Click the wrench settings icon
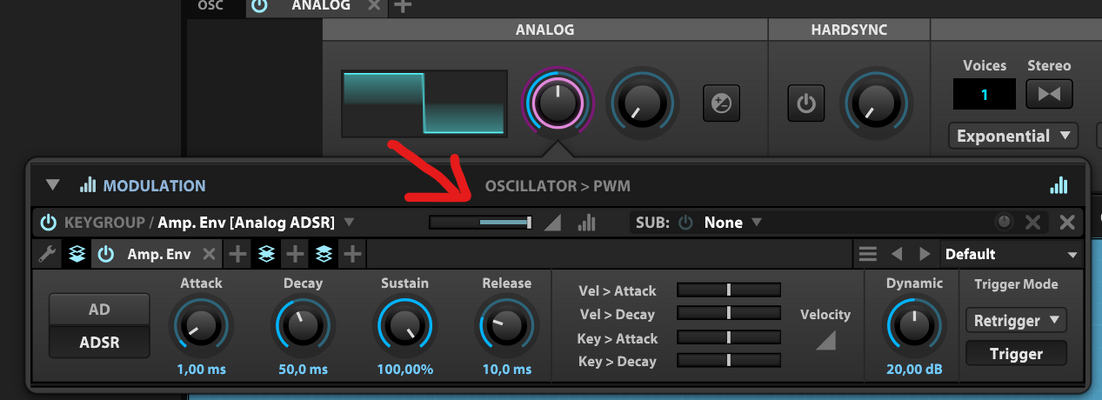The width and height of the screenshot is (1102, 400). [47, 254]
